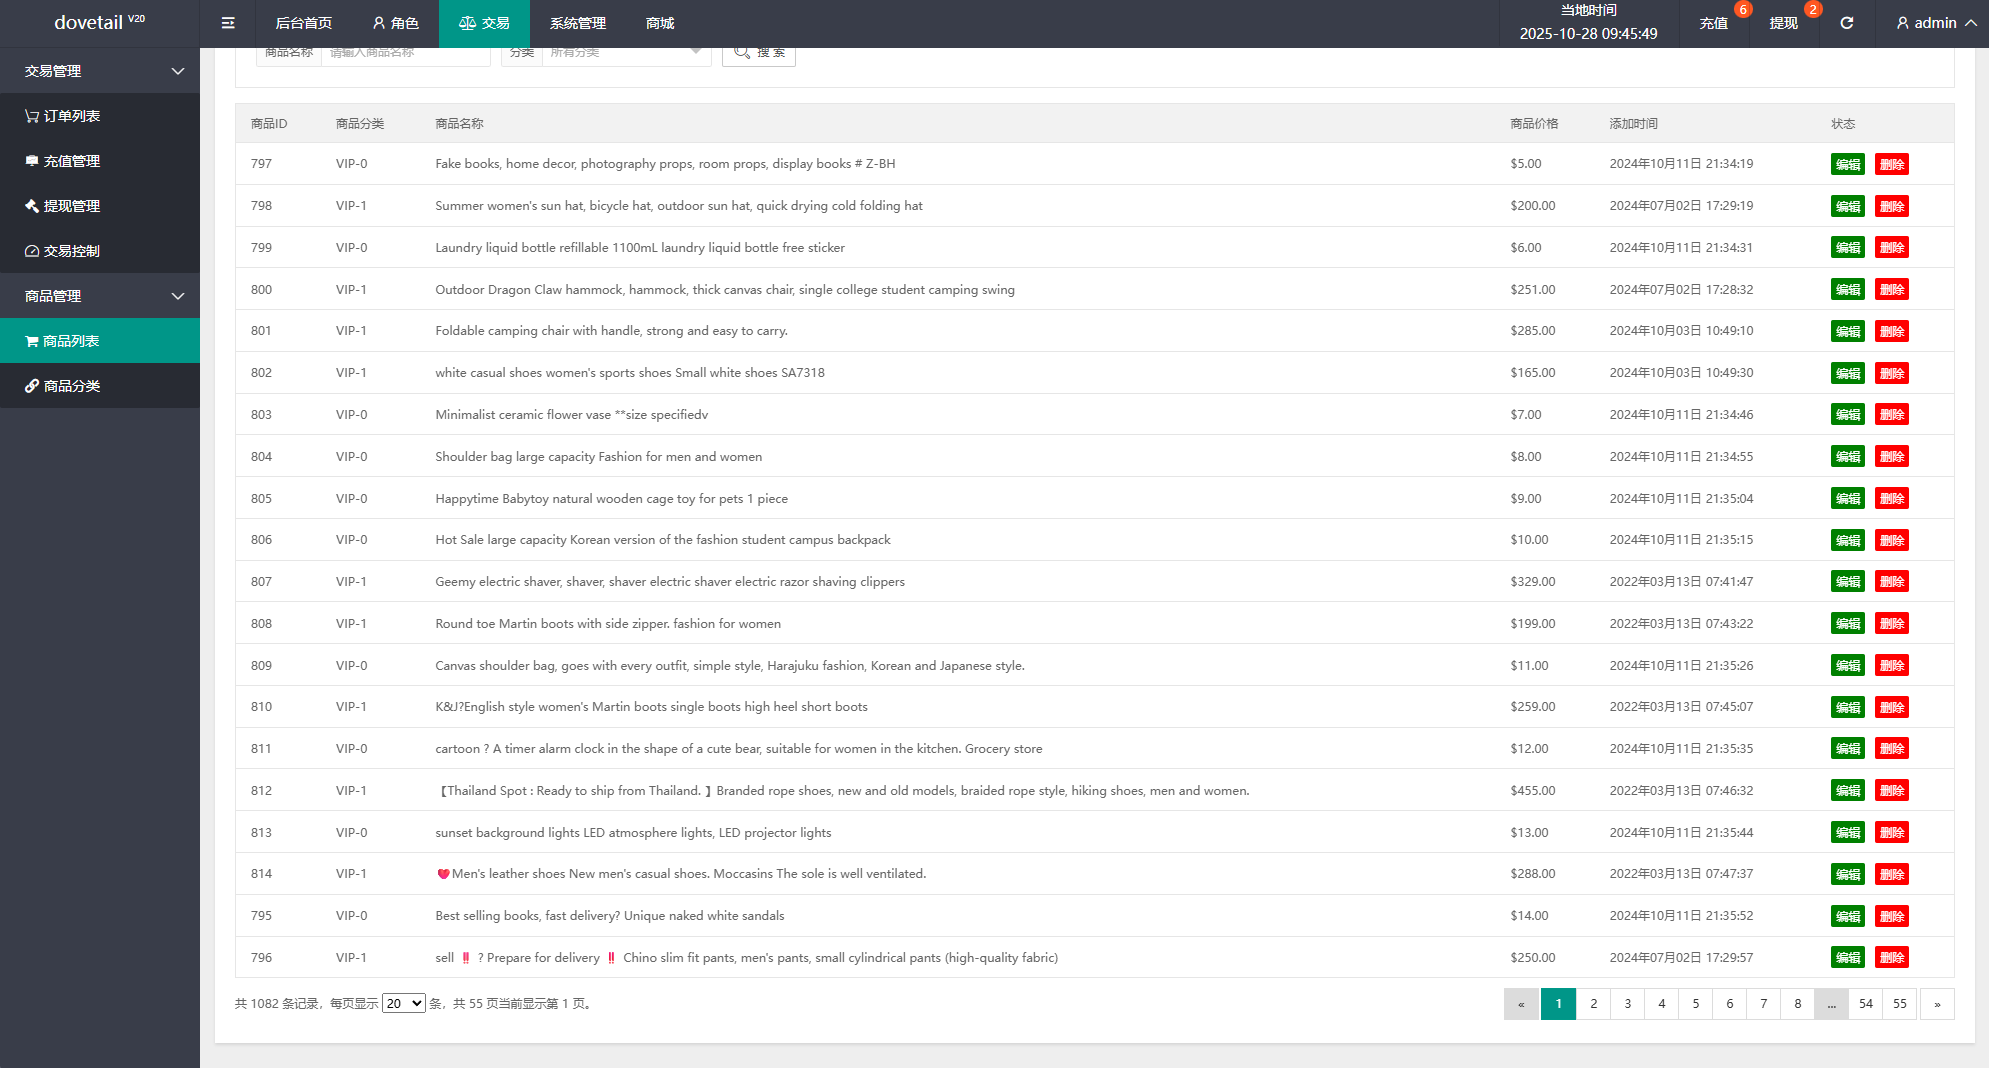This screenshot has height=1068, width=1989.
Task: Click red 删除 button for product 805
Action: [x=1891, y=498]
